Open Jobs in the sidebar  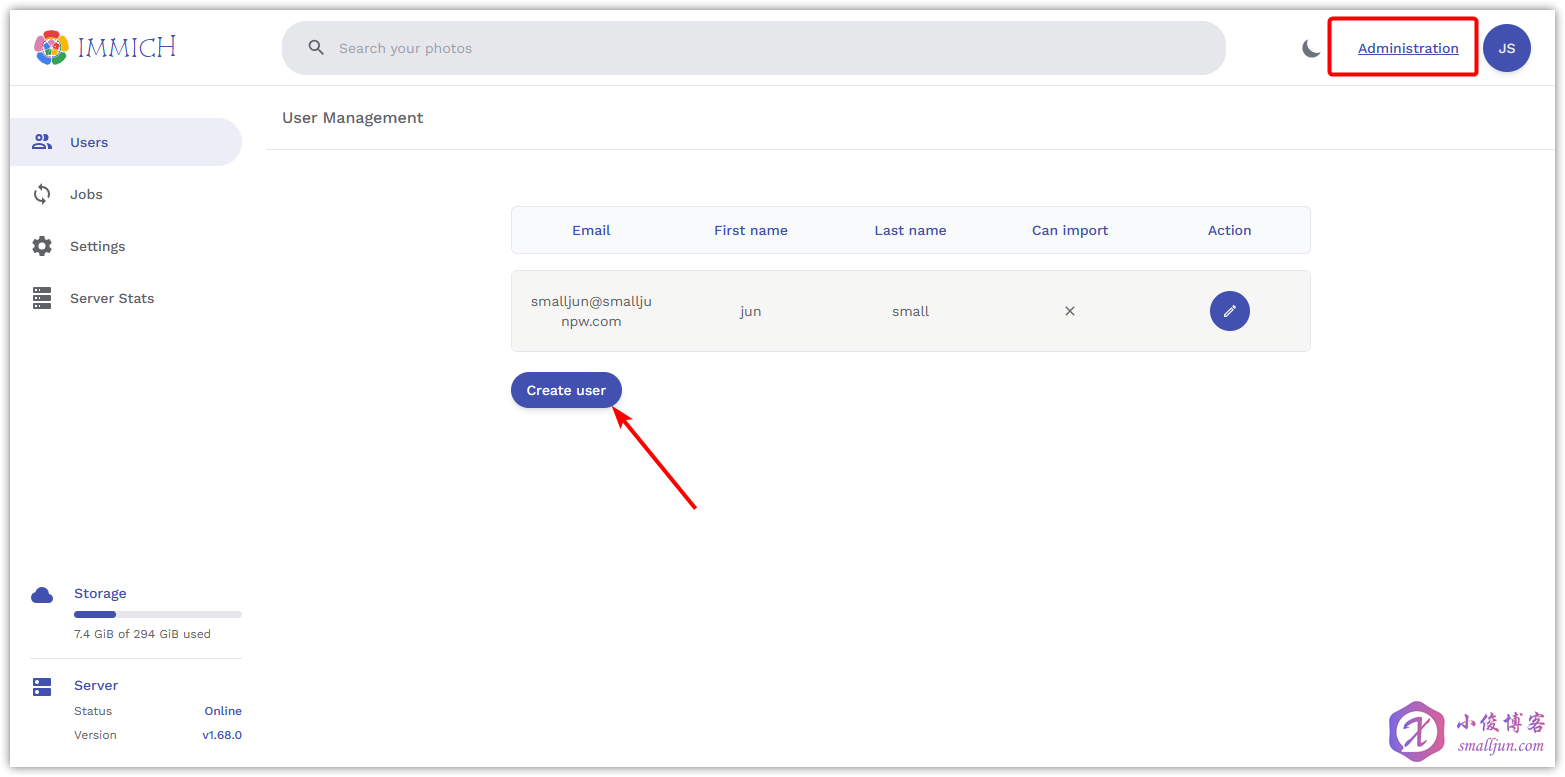126,194
